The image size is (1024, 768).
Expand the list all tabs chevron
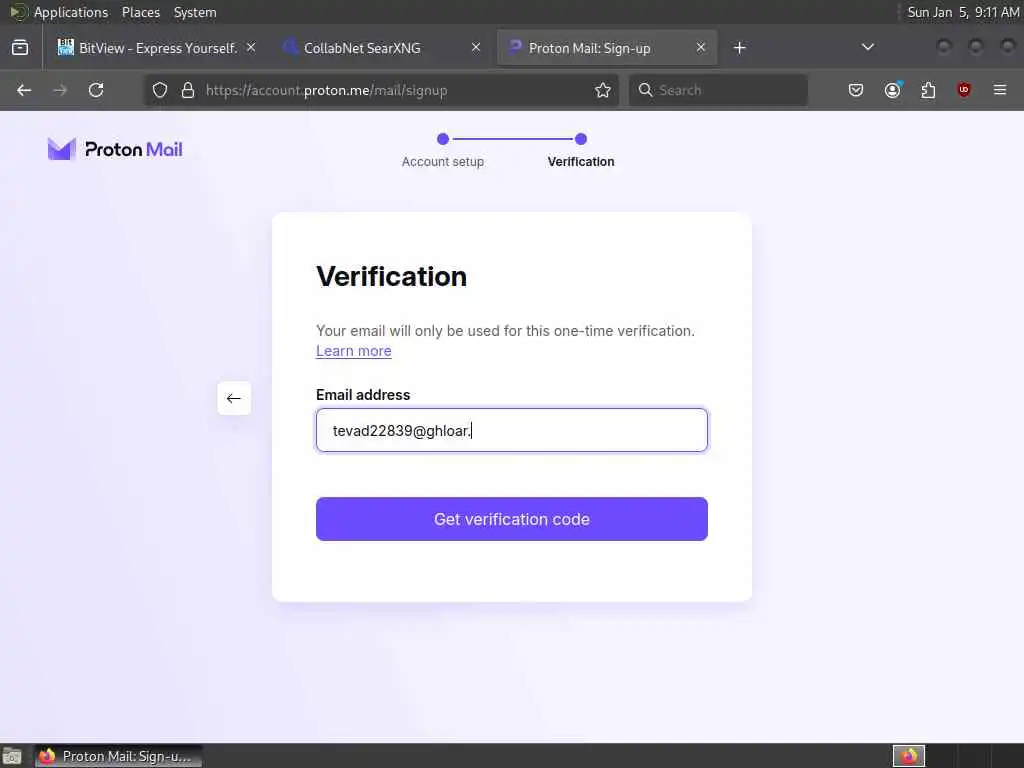pyautogui.click(x=868, y=47)
